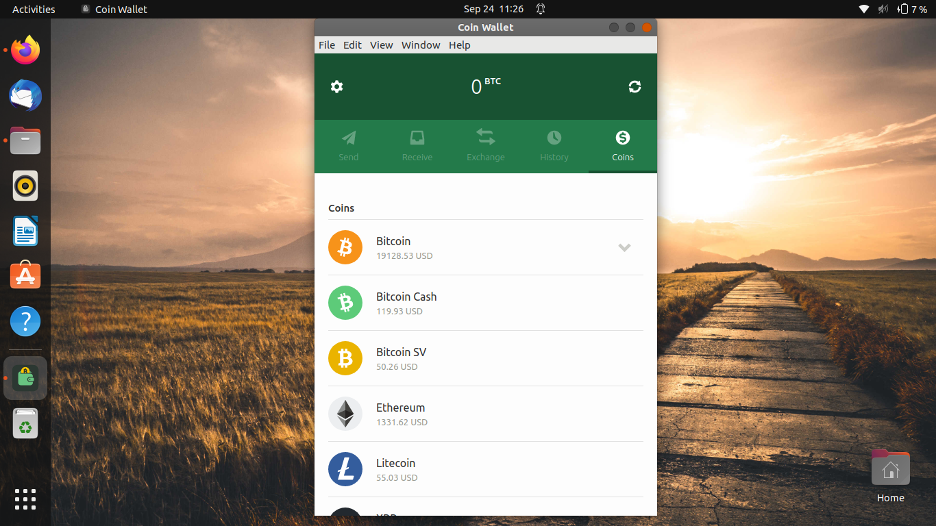Click the 50.26 USD price
The height and width of the screenshot is (526, 936).
coord(397,367)
